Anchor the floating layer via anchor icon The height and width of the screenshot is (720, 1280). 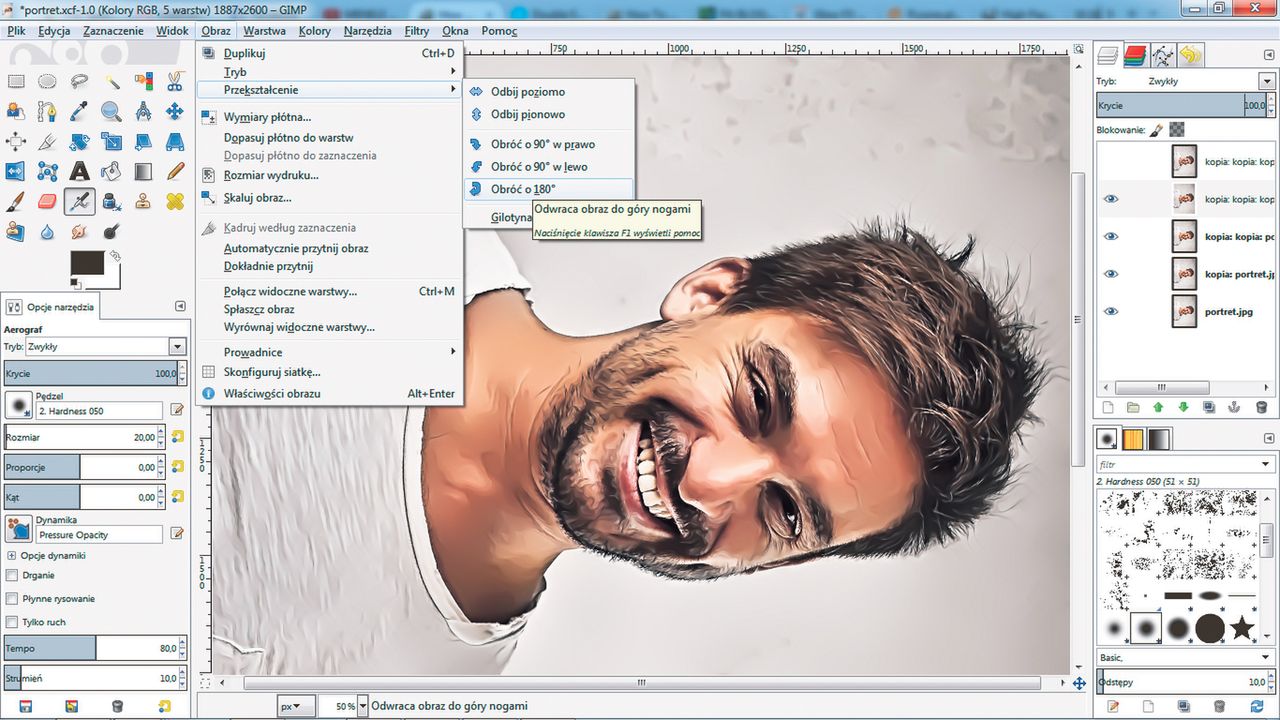pos(1235,407)
